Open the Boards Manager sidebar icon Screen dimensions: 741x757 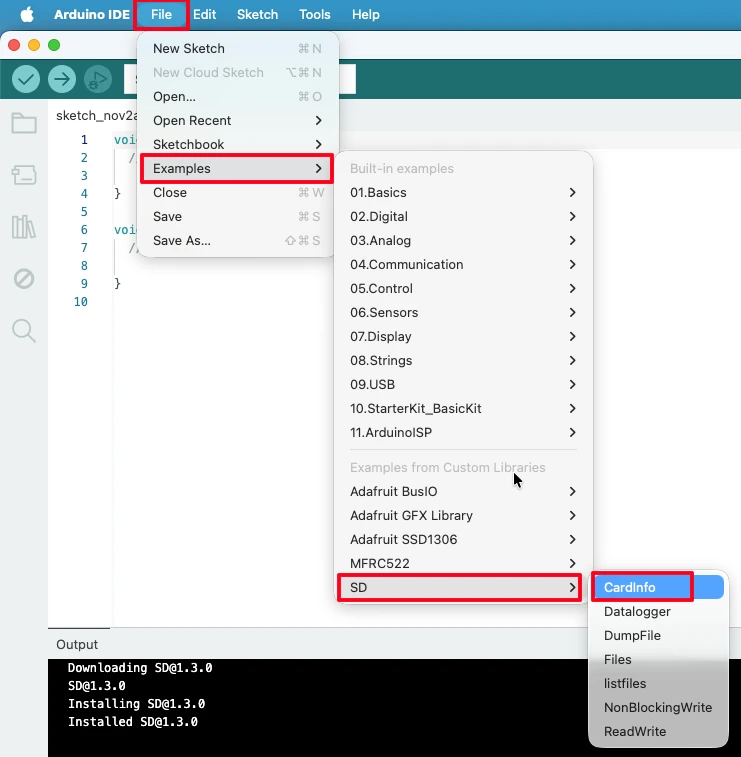[x=24, y=175]
